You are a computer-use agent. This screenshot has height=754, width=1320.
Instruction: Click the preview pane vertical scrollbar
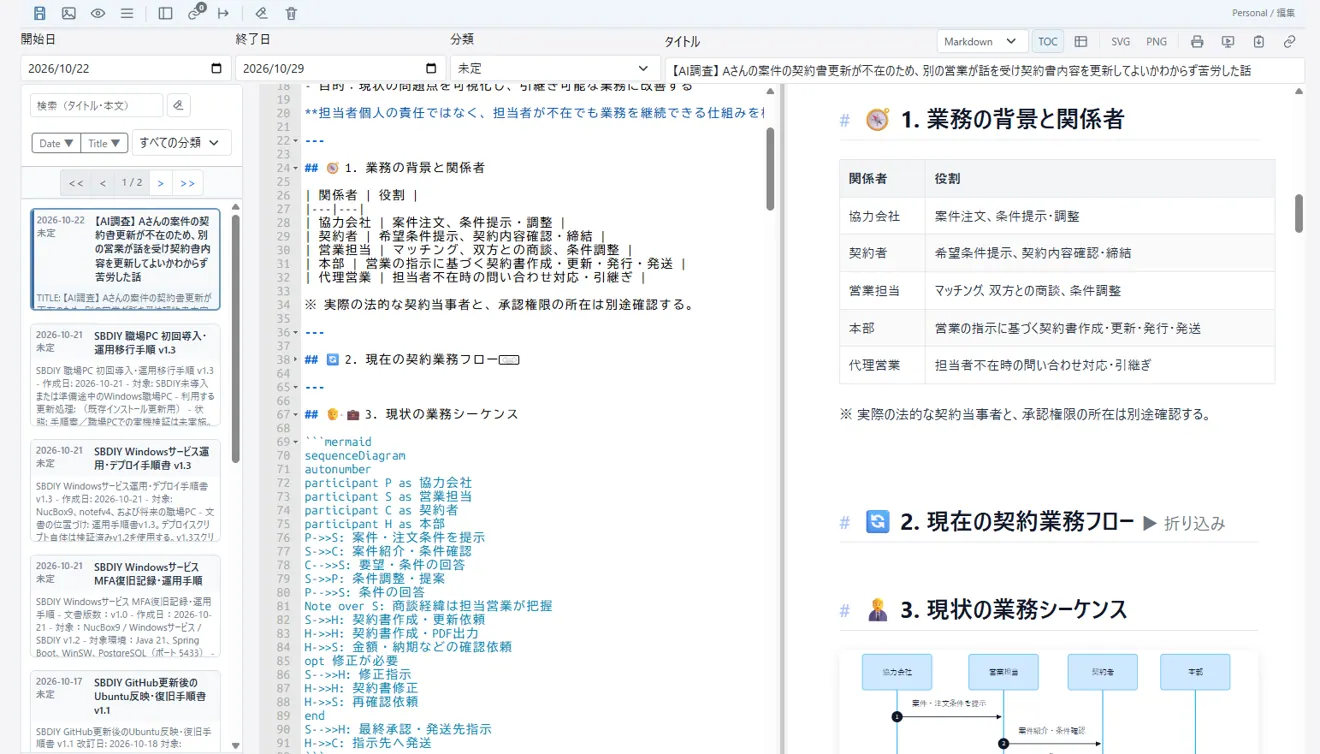coord(1299,213)
